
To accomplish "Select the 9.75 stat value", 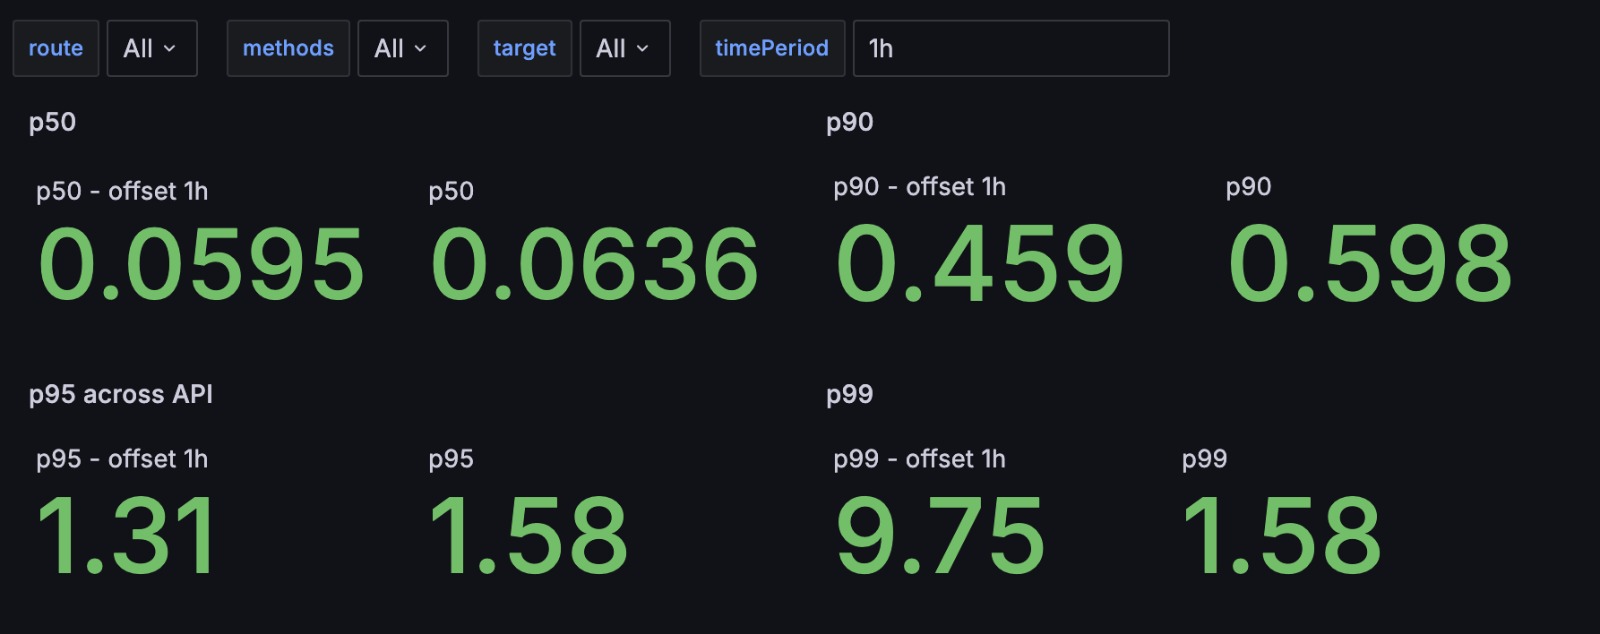I will (940, 537).
